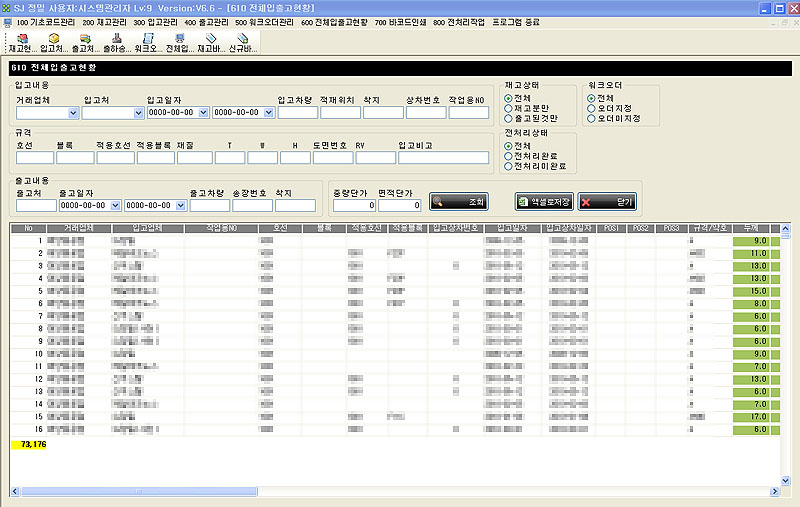Click the 재고바 barcode toolbar icon
The height and width of the screenshot is (507, 800).
point(210,42)
